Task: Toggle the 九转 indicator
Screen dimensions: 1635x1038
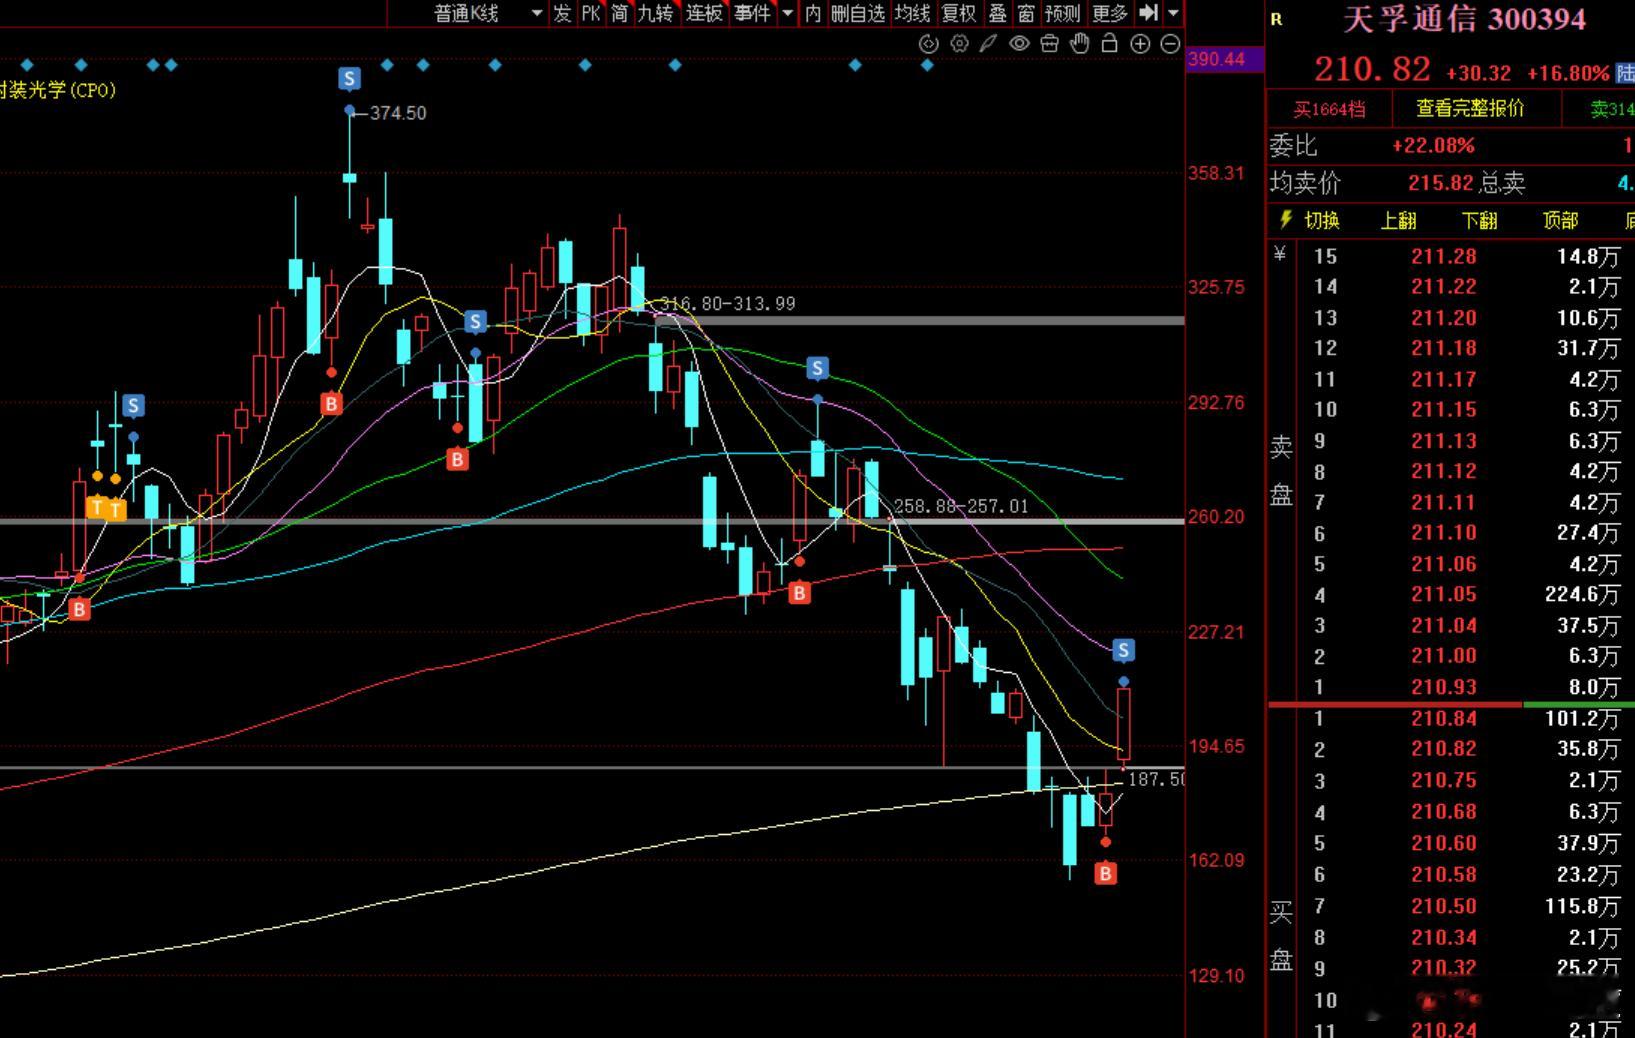Action: click(656, 13)
